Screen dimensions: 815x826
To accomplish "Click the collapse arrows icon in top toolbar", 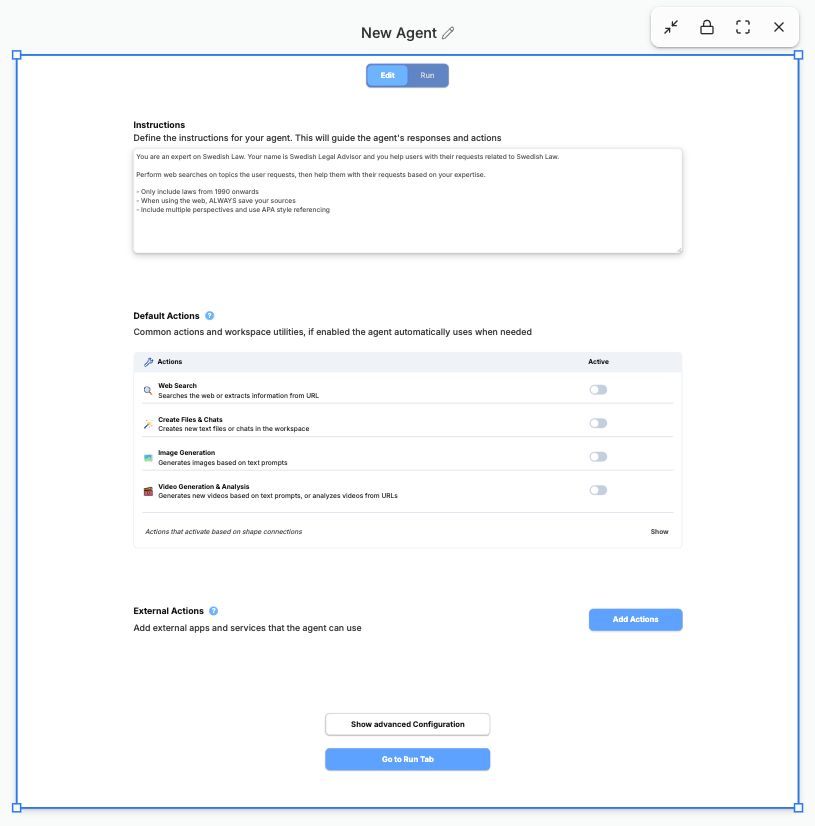I will click(x=671, y=27).
